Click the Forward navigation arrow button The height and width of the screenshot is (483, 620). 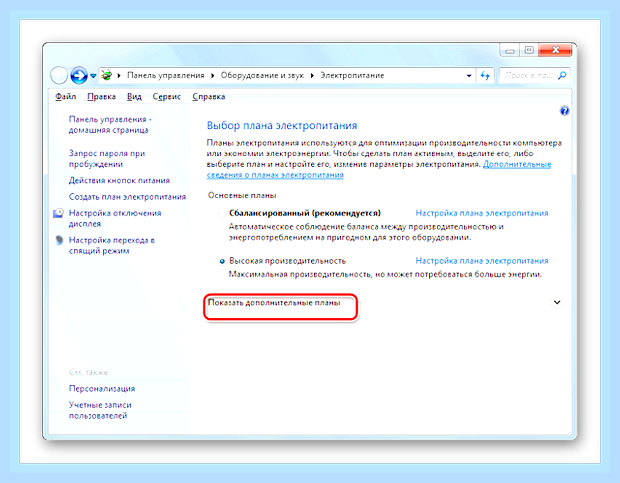point(79,75)
